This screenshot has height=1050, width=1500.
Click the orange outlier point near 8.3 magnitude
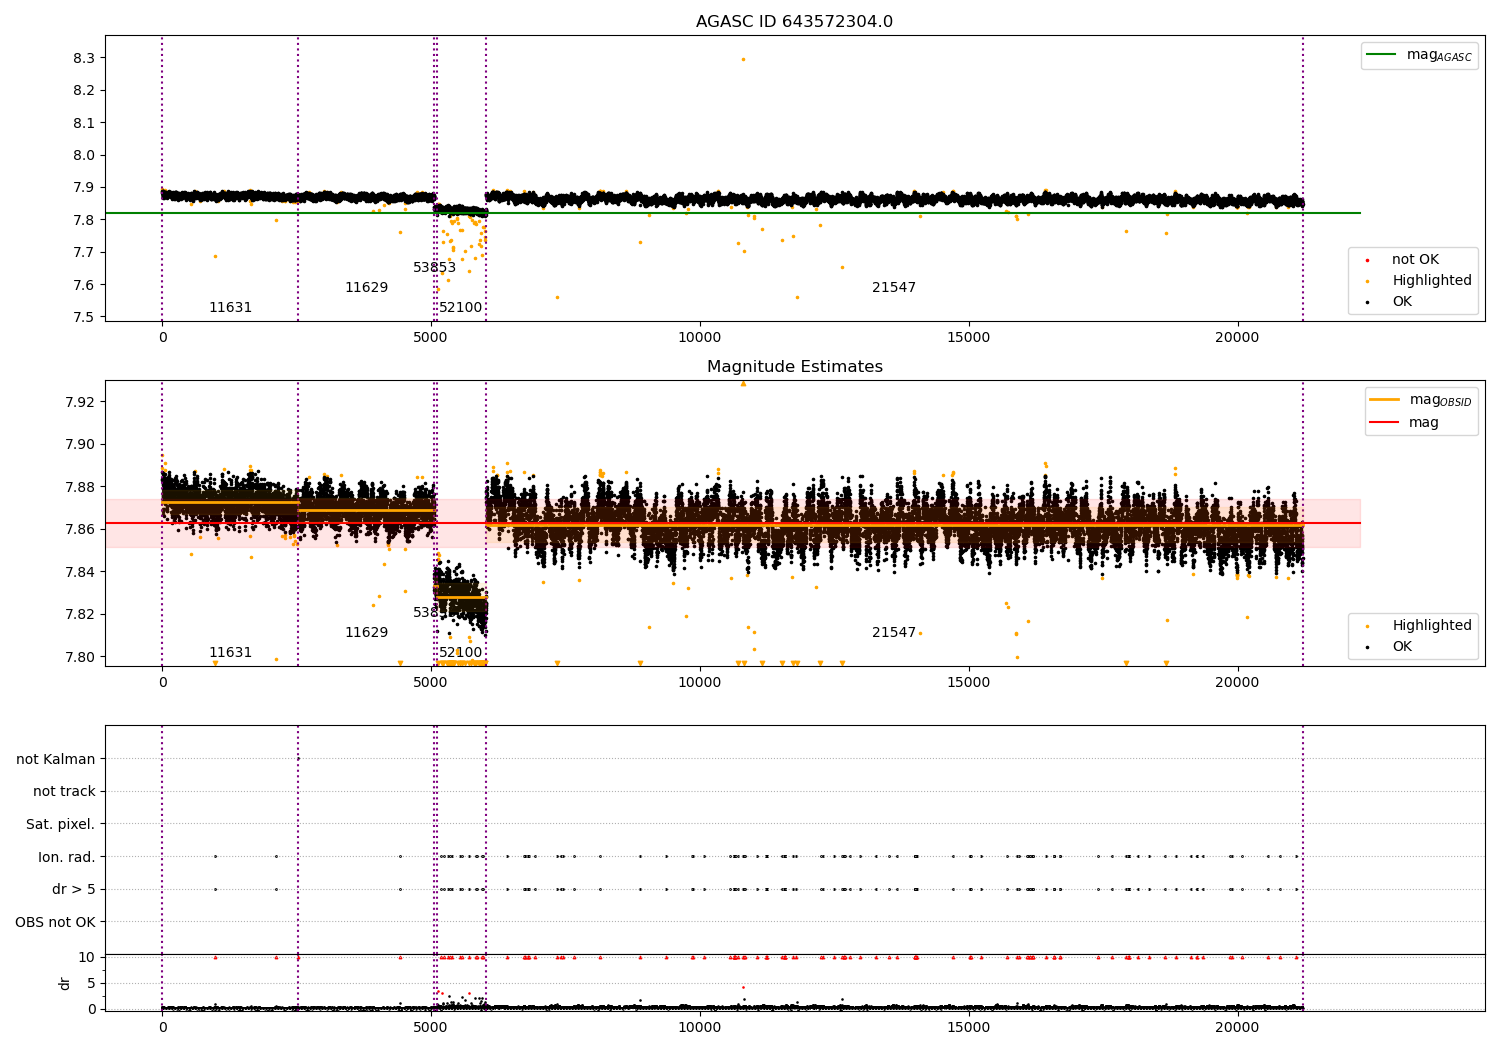pyautogui.click(x=743, y=59)
